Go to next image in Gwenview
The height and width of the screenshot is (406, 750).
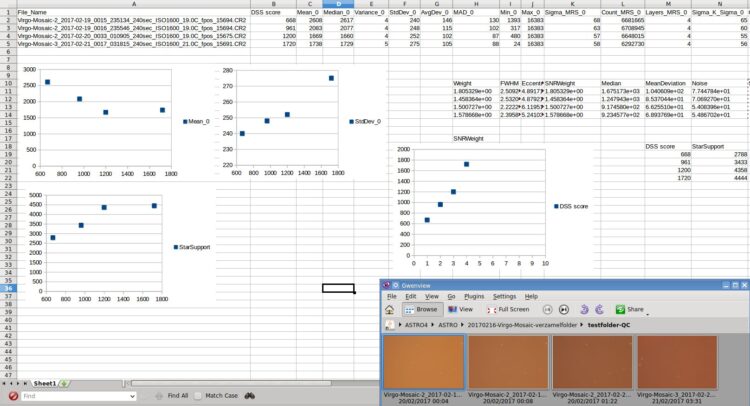(x=564, y=310)
